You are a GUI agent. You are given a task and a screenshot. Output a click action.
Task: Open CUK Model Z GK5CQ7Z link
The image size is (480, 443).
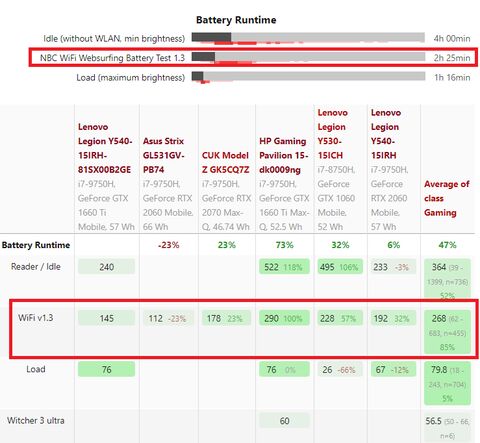click(x=225, y=162)
